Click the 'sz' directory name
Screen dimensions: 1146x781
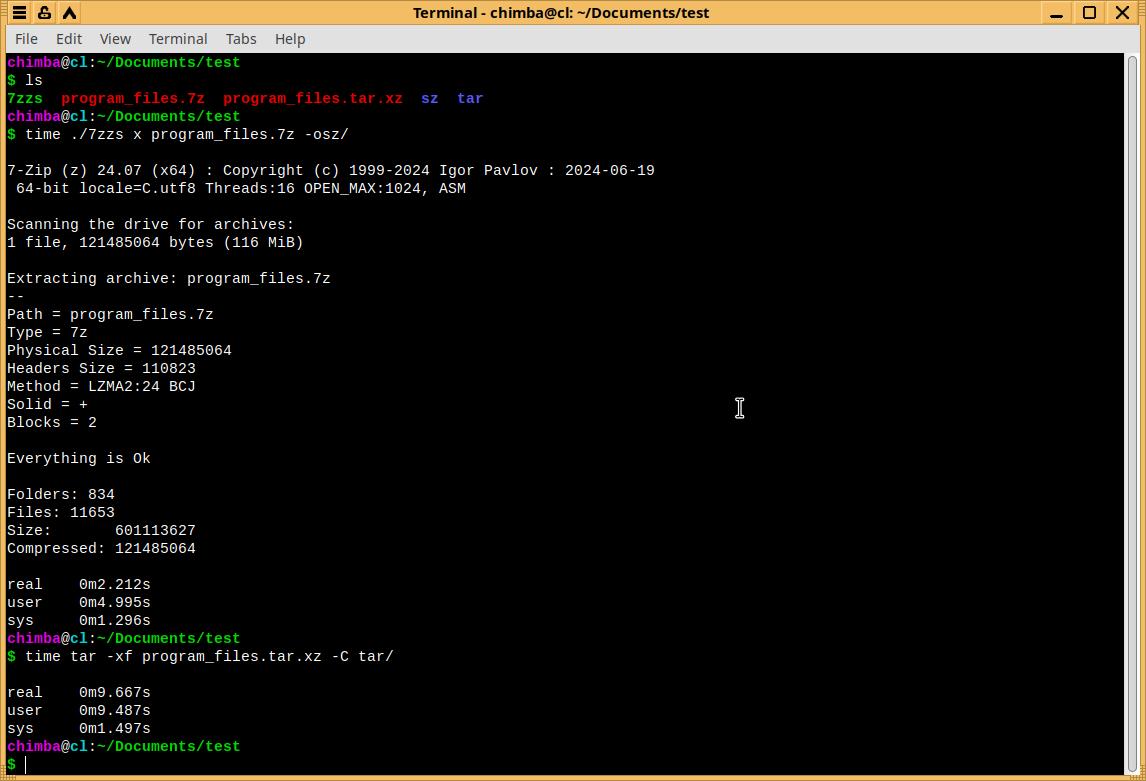(x=430, y=99)
